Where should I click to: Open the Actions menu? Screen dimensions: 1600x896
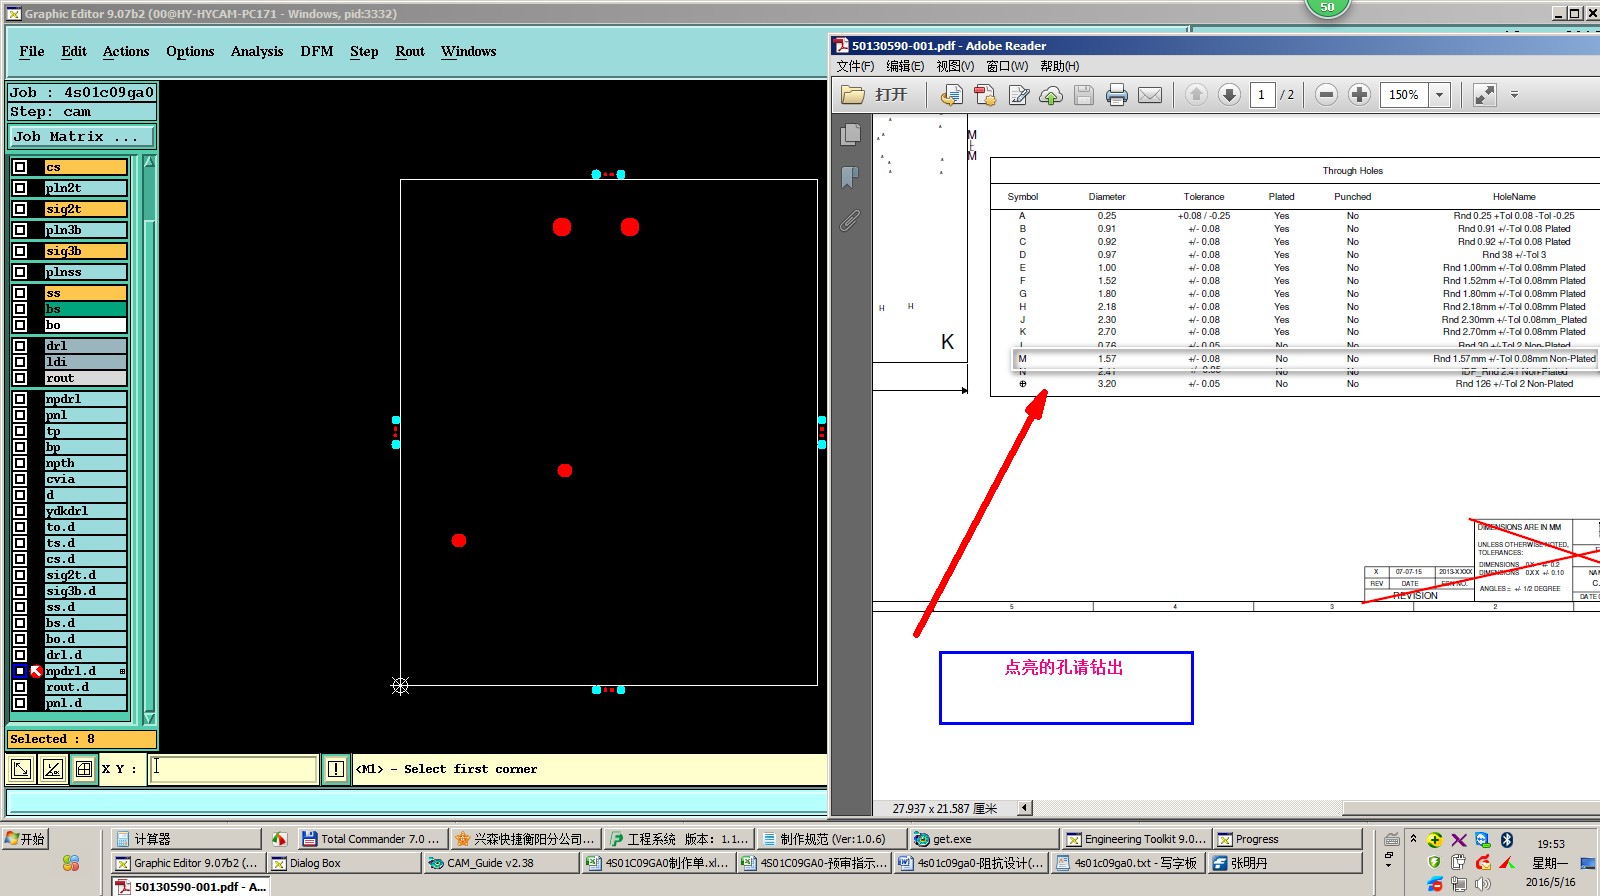click(126, 51)
